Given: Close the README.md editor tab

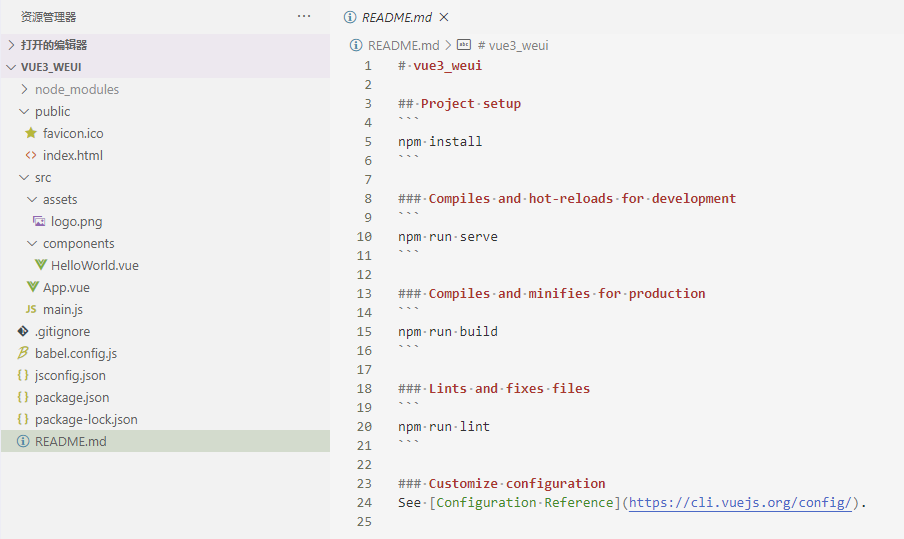Looking at the screenshot, I should pyautogui.click(x=444, y=17).
